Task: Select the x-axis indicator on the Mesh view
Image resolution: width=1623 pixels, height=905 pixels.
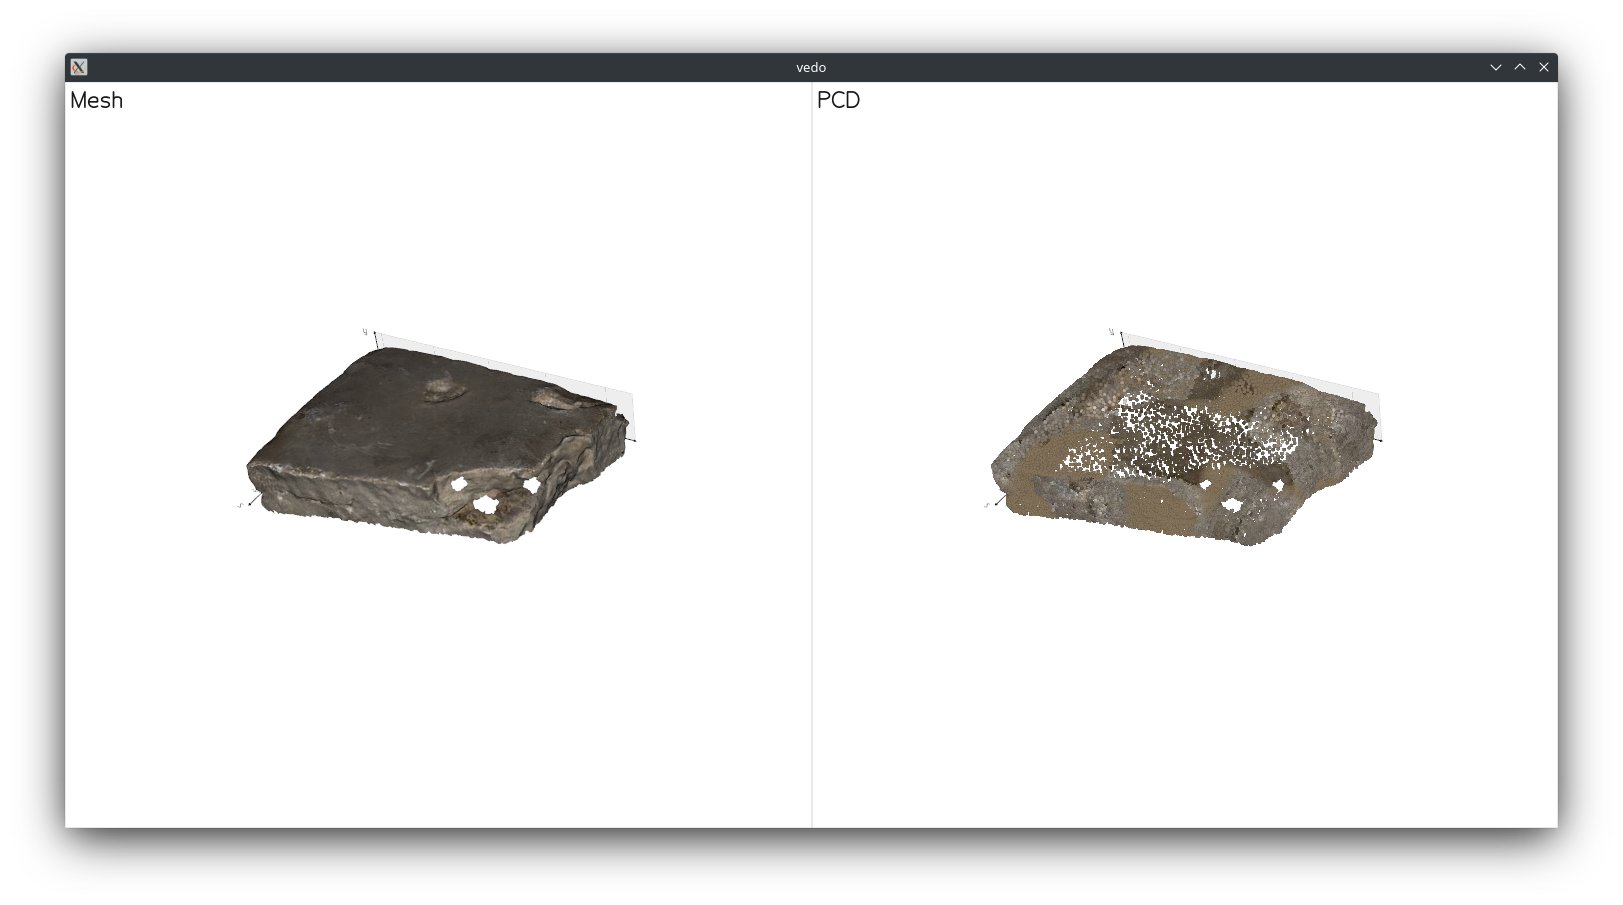Action: [243, 503]
